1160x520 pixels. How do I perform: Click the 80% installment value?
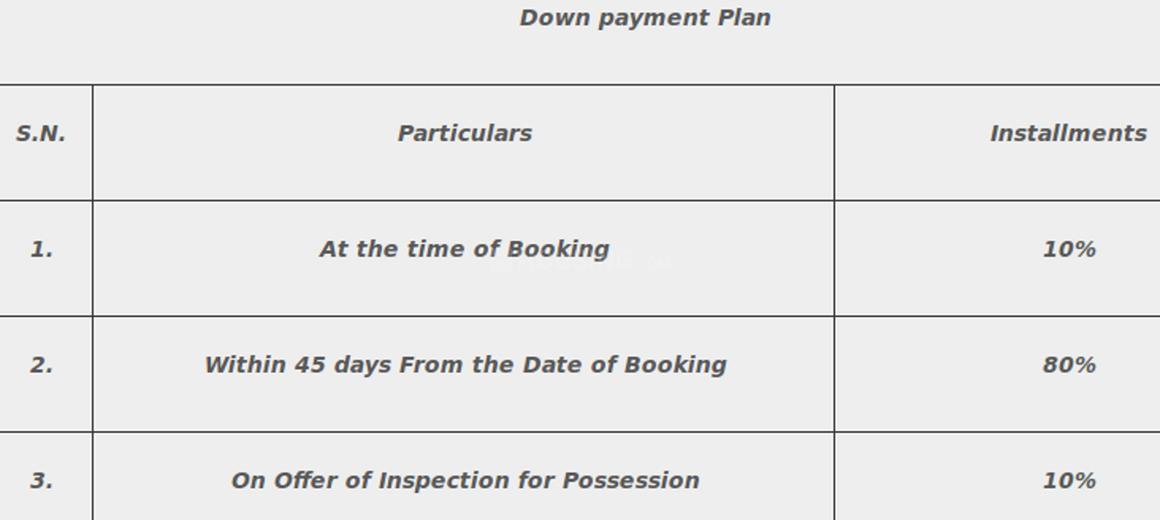(1068, 366)
